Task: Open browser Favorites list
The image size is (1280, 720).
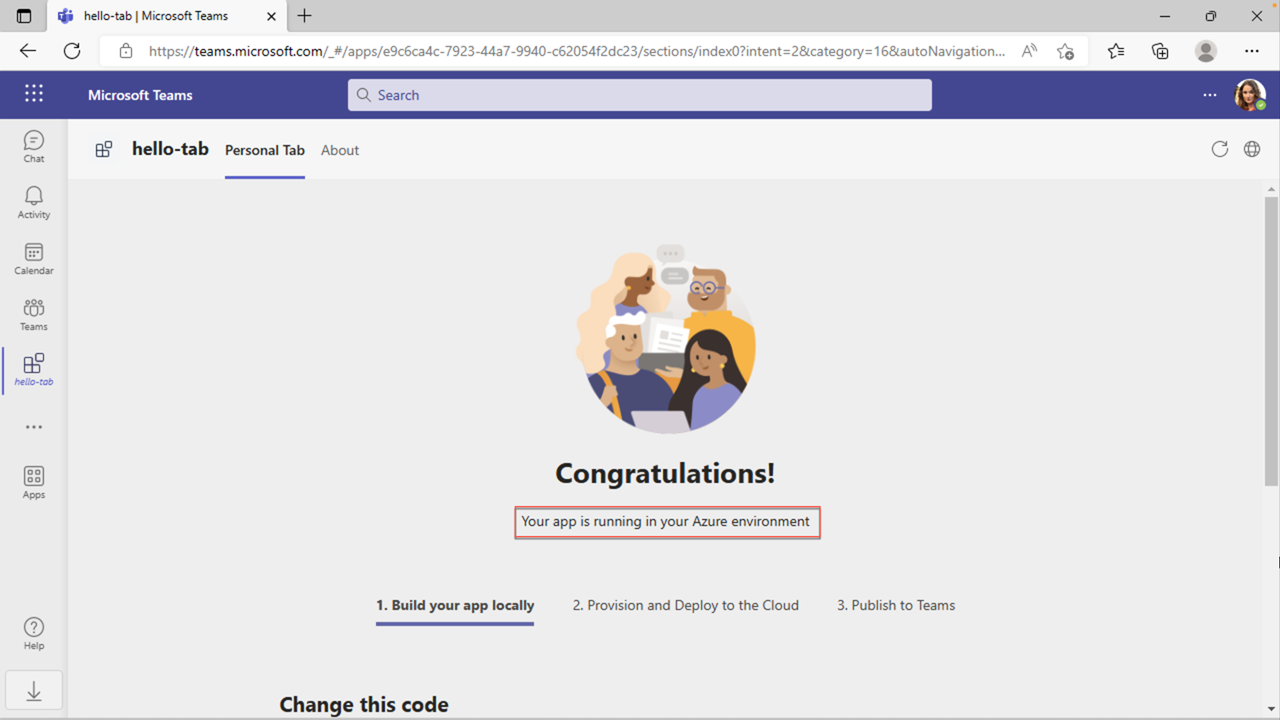Action: pos(1116,51)
